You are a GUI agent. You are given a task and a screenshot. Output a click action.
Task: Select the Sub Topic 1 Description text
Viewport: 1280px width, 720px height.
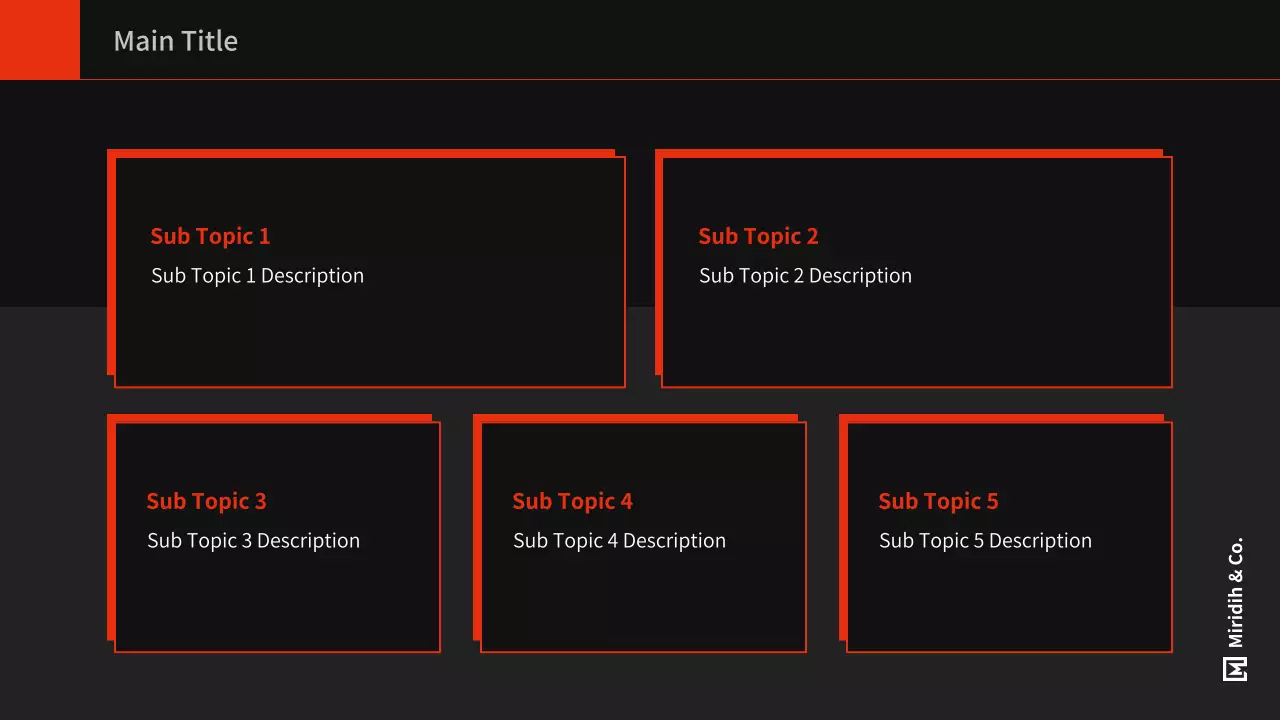[x=257, y=276]
